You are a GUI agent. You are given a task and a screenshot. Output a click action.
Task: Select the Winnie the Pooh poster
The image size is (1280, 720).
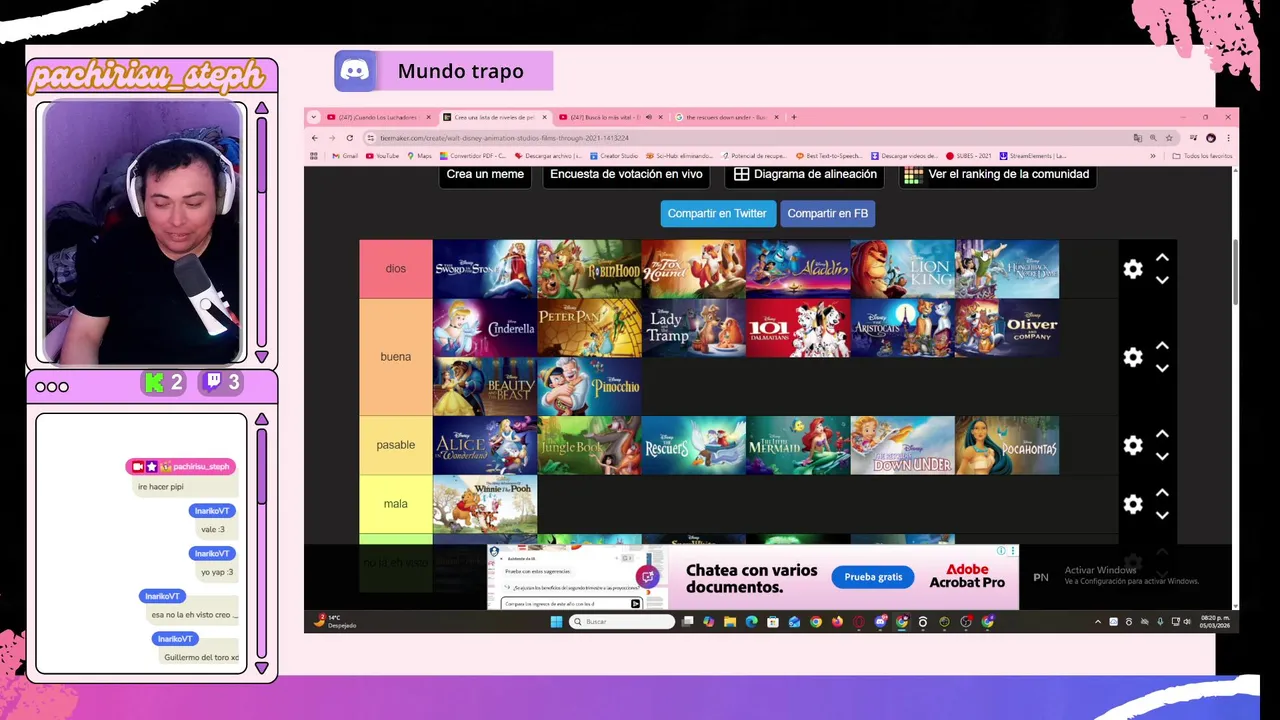(485, 504)
